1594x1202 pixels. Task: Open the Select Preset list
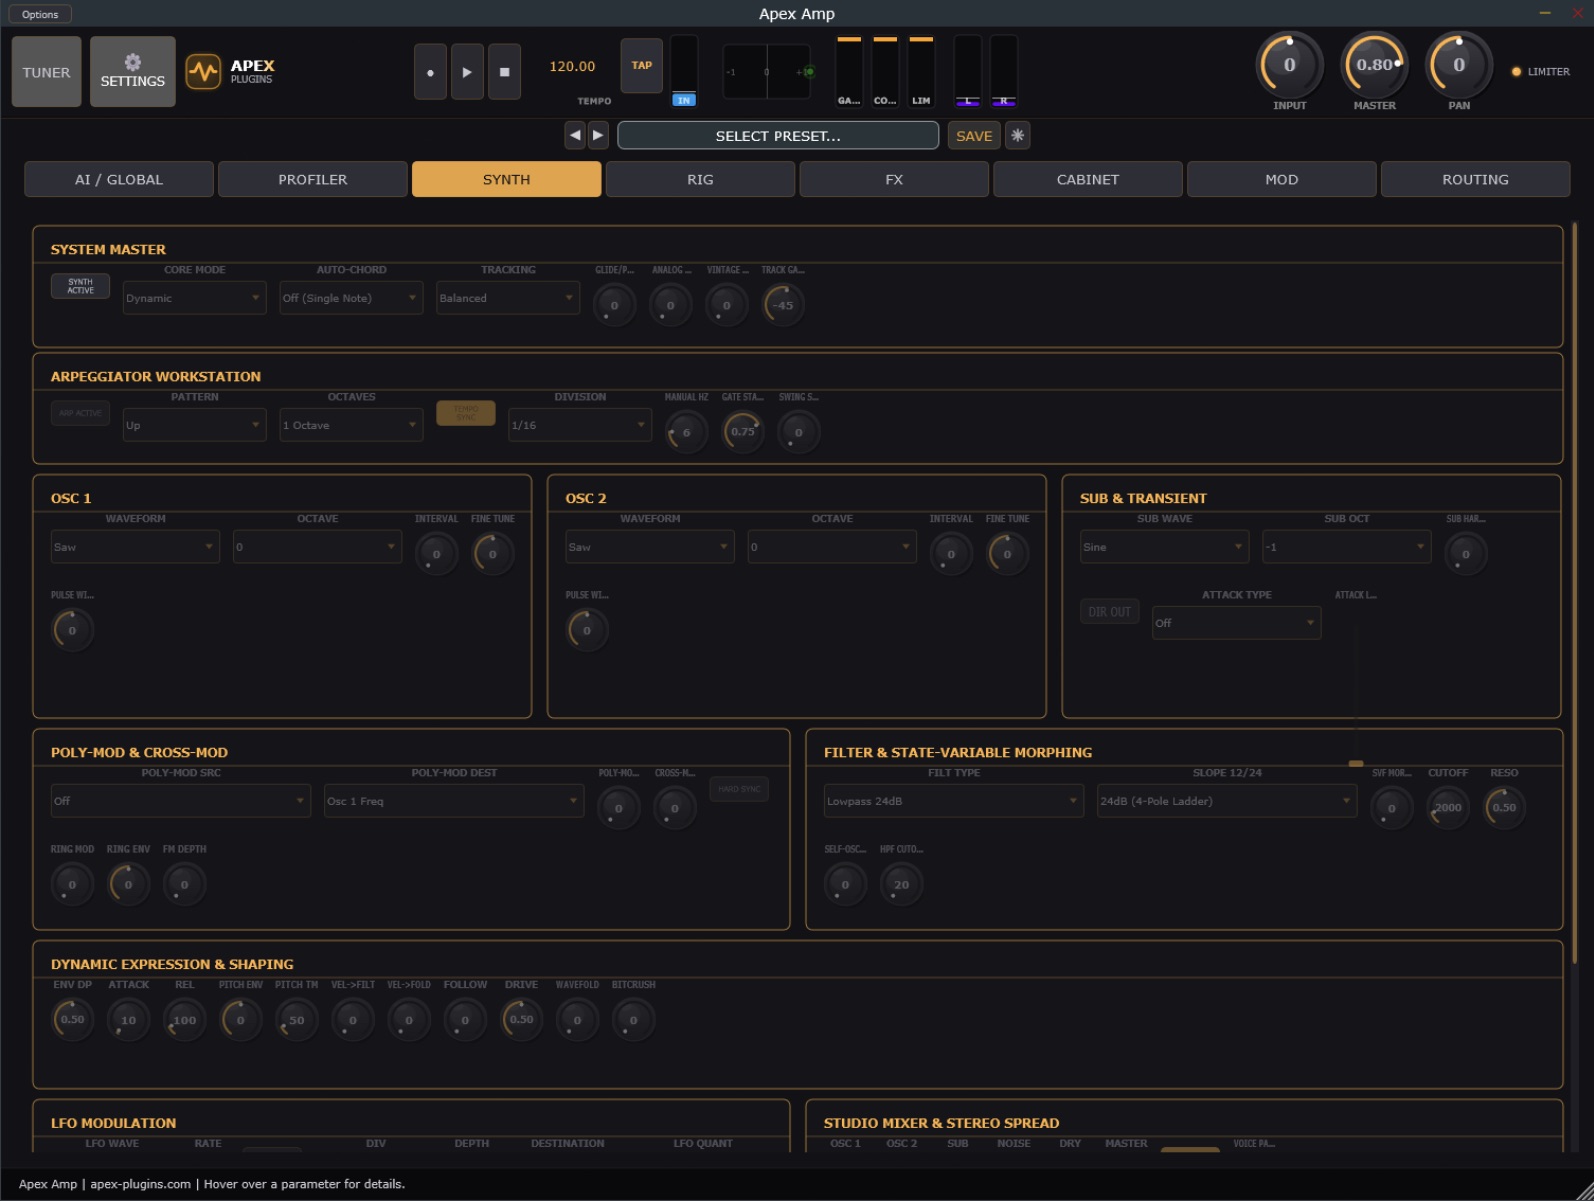click(x=778, y=135)
